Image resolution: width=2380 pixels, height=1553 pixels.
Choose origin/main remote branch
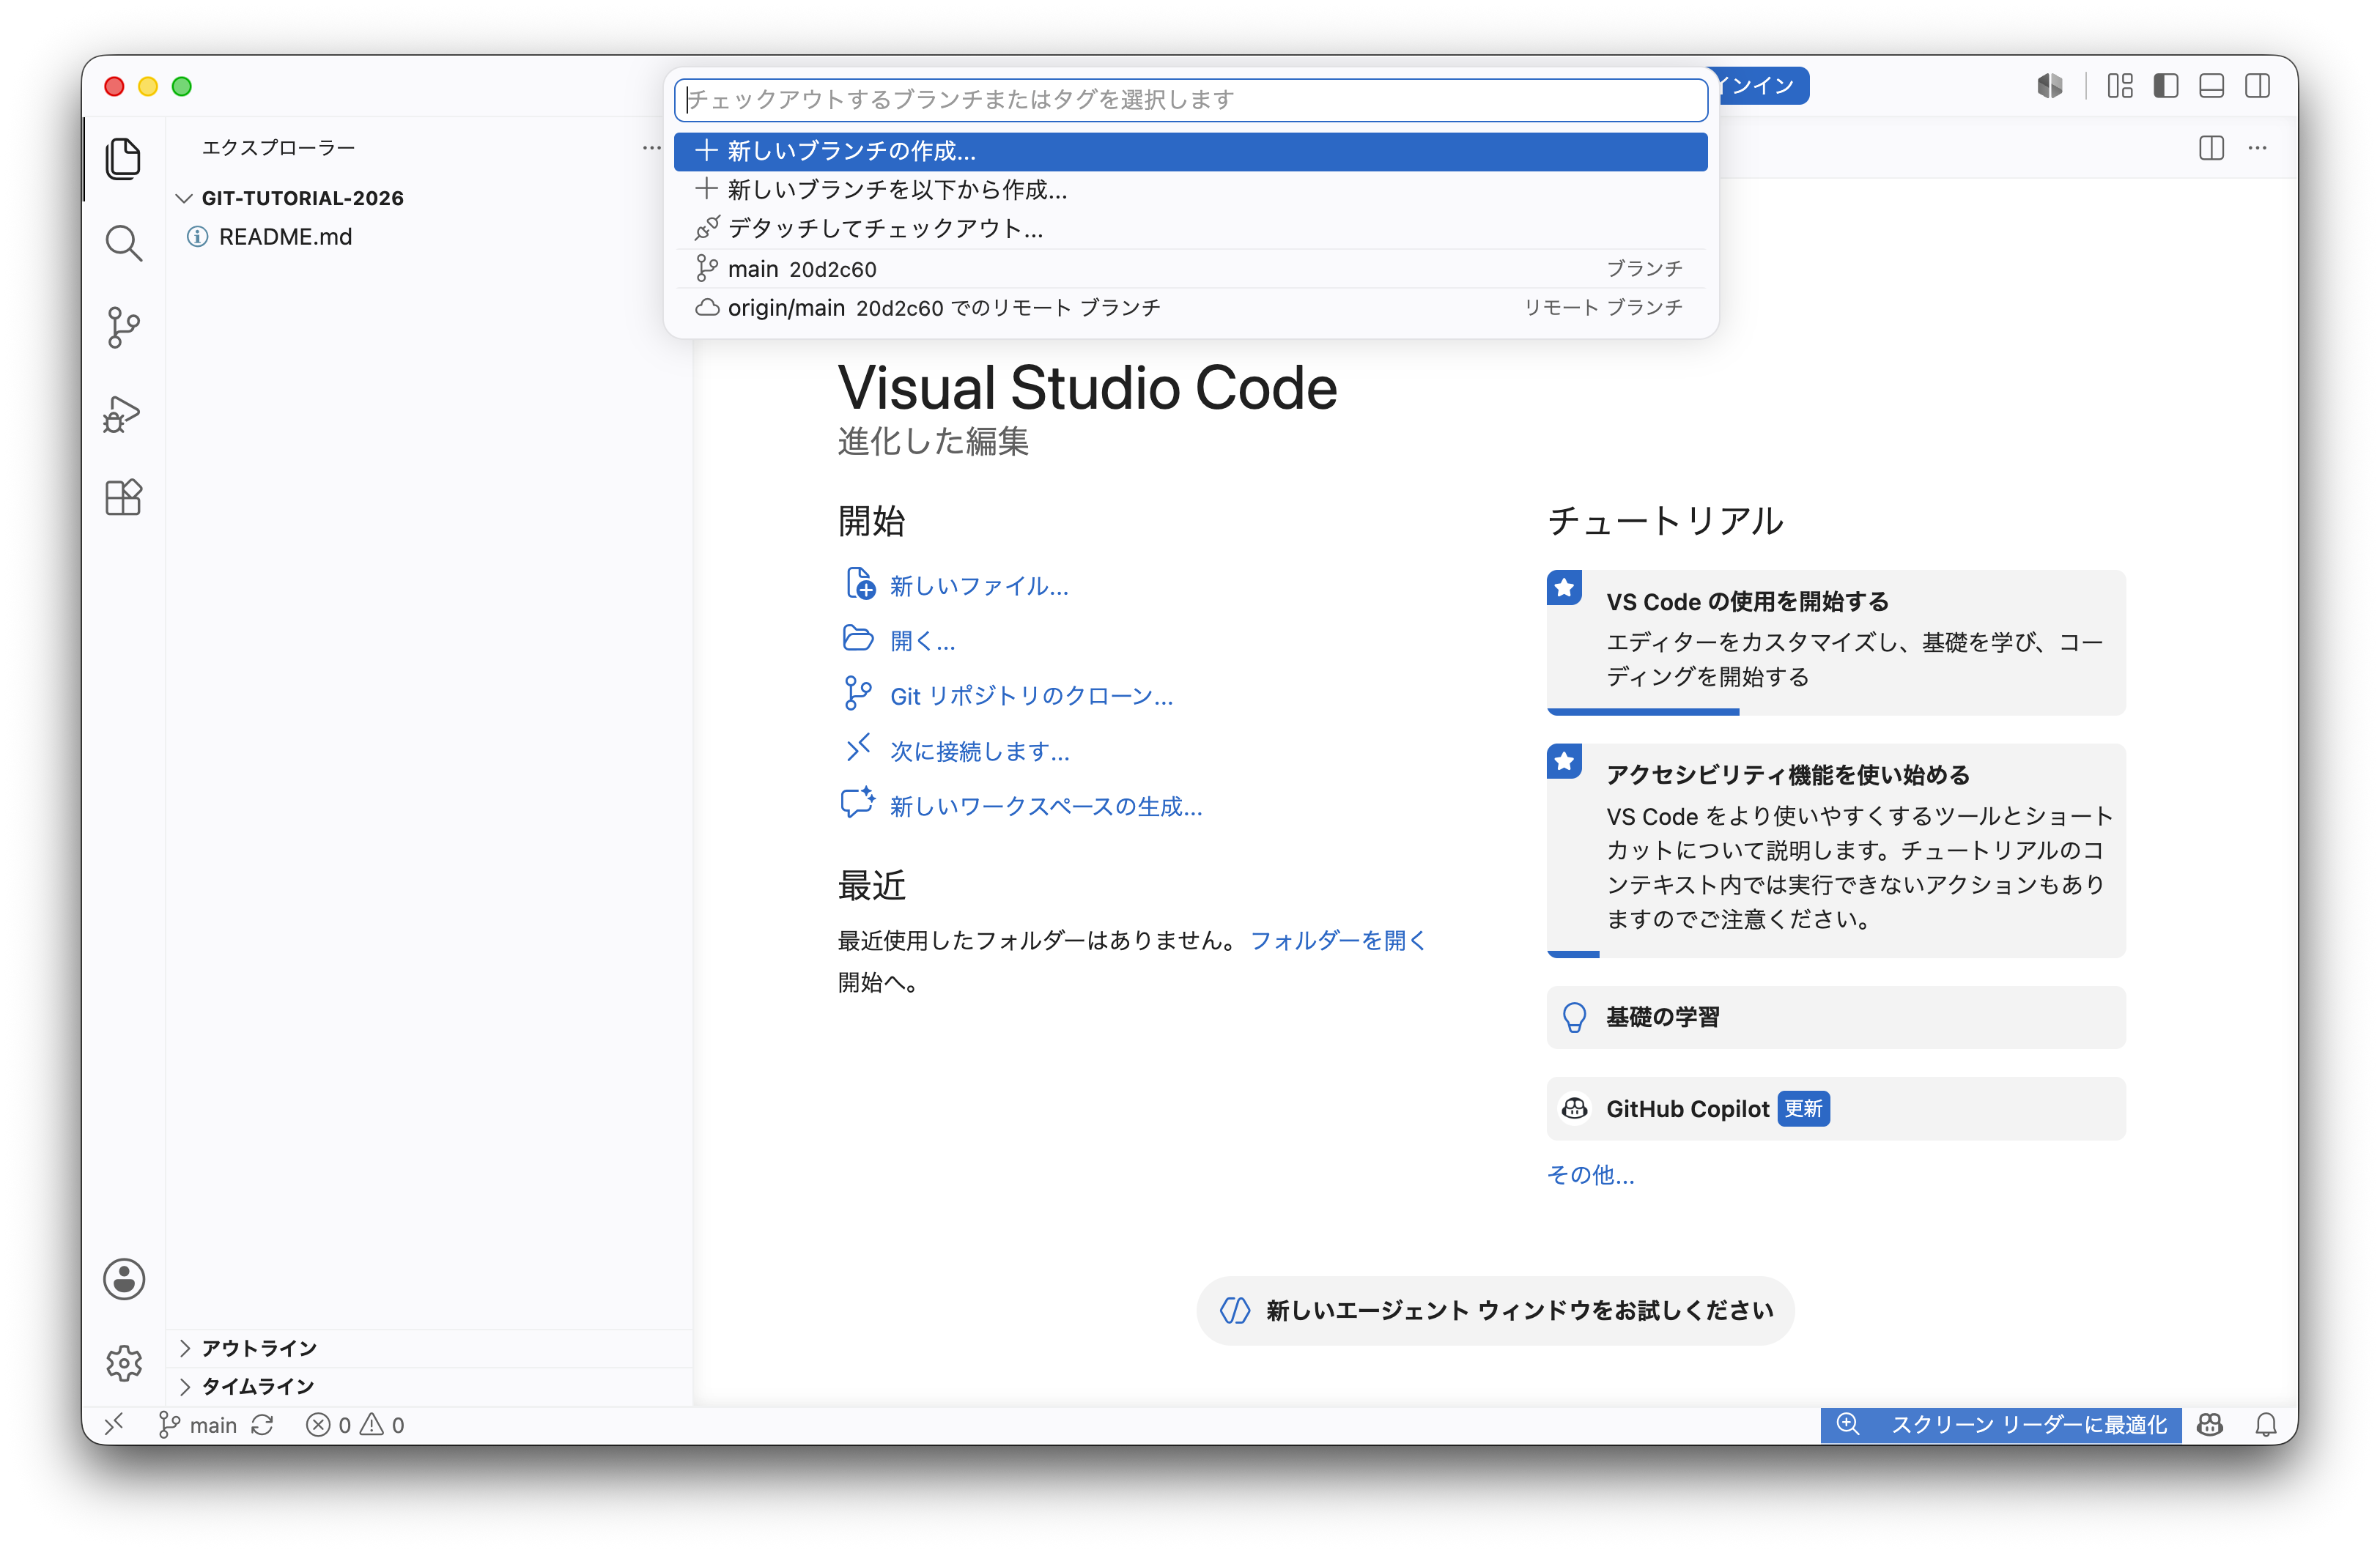point(1191,308)
